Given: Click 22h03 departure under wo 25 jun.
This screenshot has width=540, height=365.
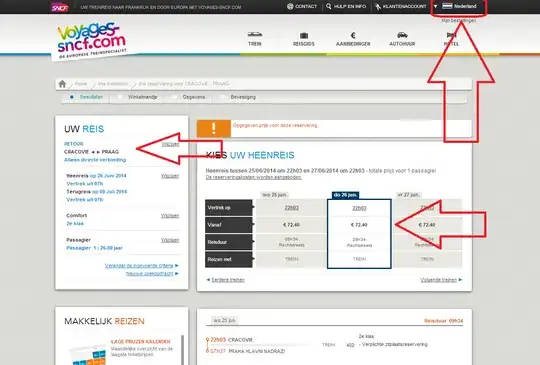Looking at the screenshot, I should [292, 208].
